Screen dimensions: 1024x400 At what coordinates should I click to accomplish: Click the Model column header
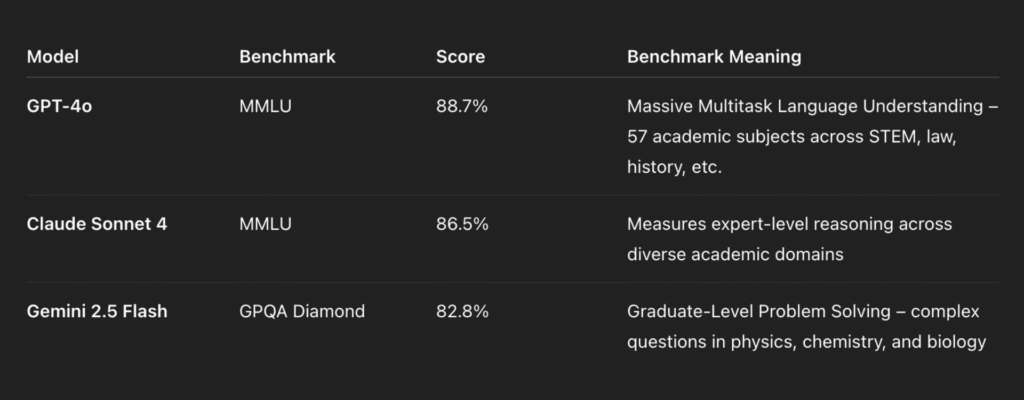coord(52,57)
